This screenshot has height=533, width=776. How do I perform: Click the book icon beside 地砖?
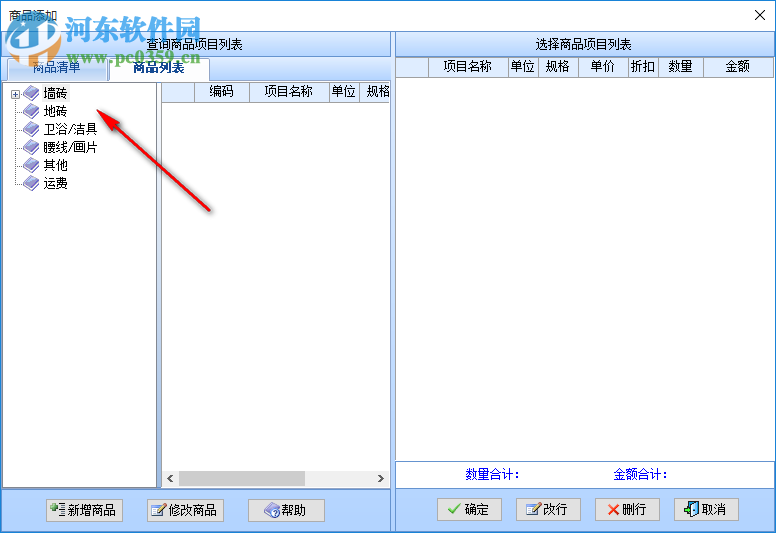(x=31, y=111)
